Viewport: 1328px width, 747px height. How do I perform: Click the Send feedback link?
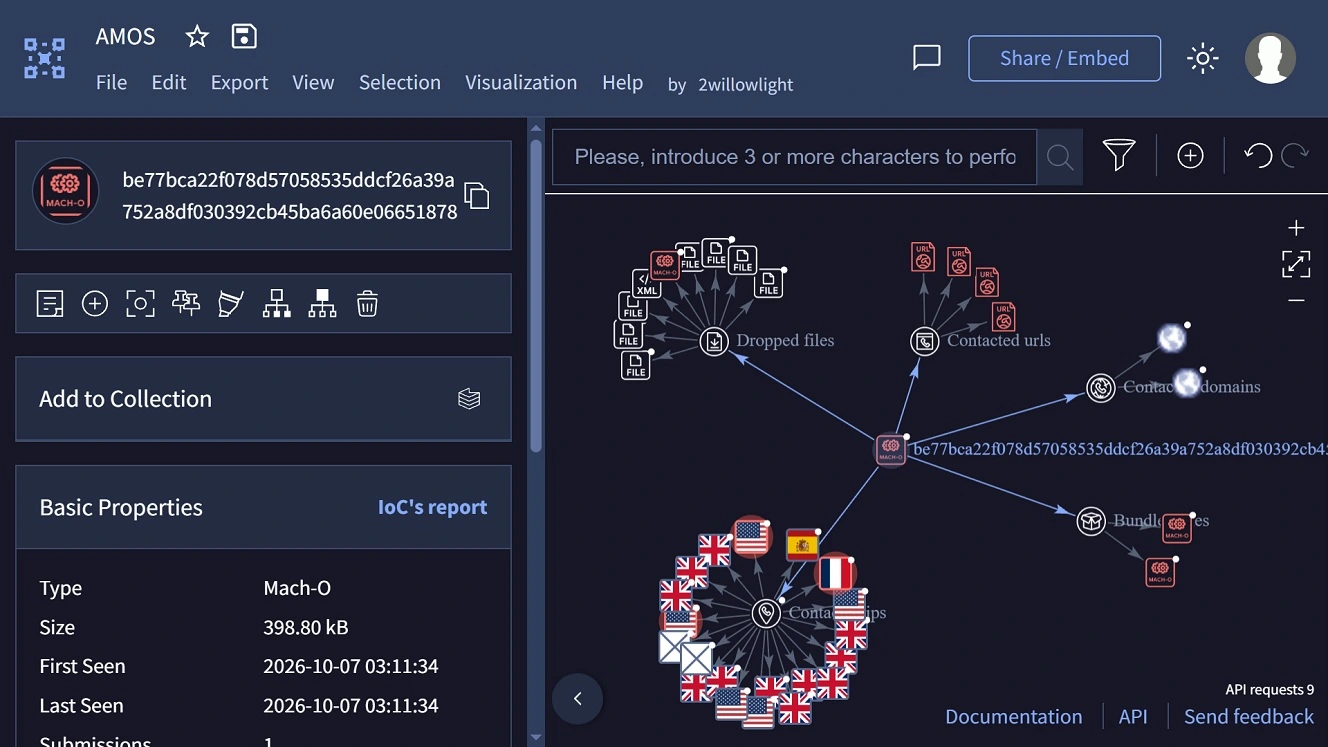coord(1249,717)
